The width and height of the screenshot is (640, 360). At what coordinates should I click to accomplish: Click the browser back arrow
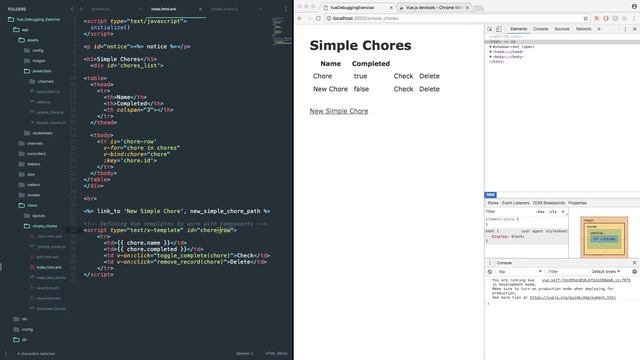[x=300, y=18]
